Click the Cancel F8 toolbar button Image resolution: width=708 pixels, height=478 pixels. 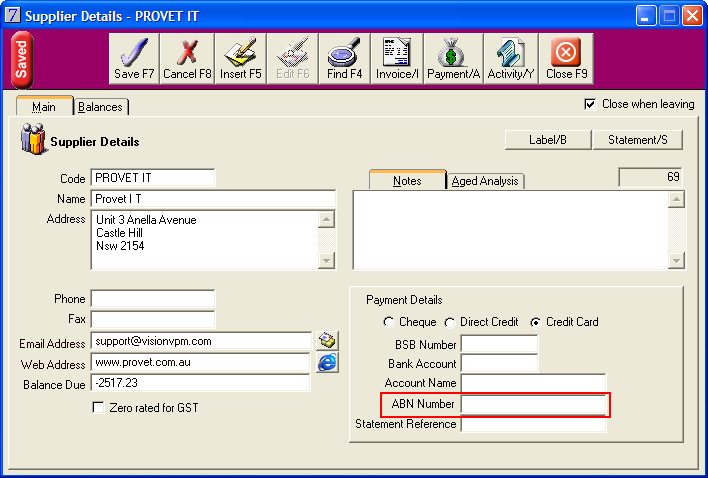click(187, 59)
